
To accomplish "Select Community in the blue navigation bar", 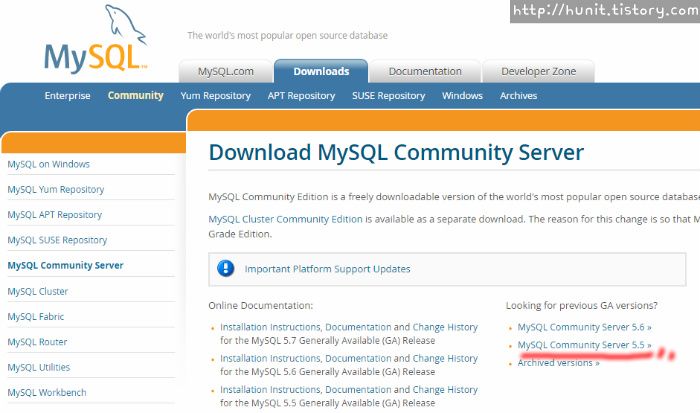I will 136,96.
